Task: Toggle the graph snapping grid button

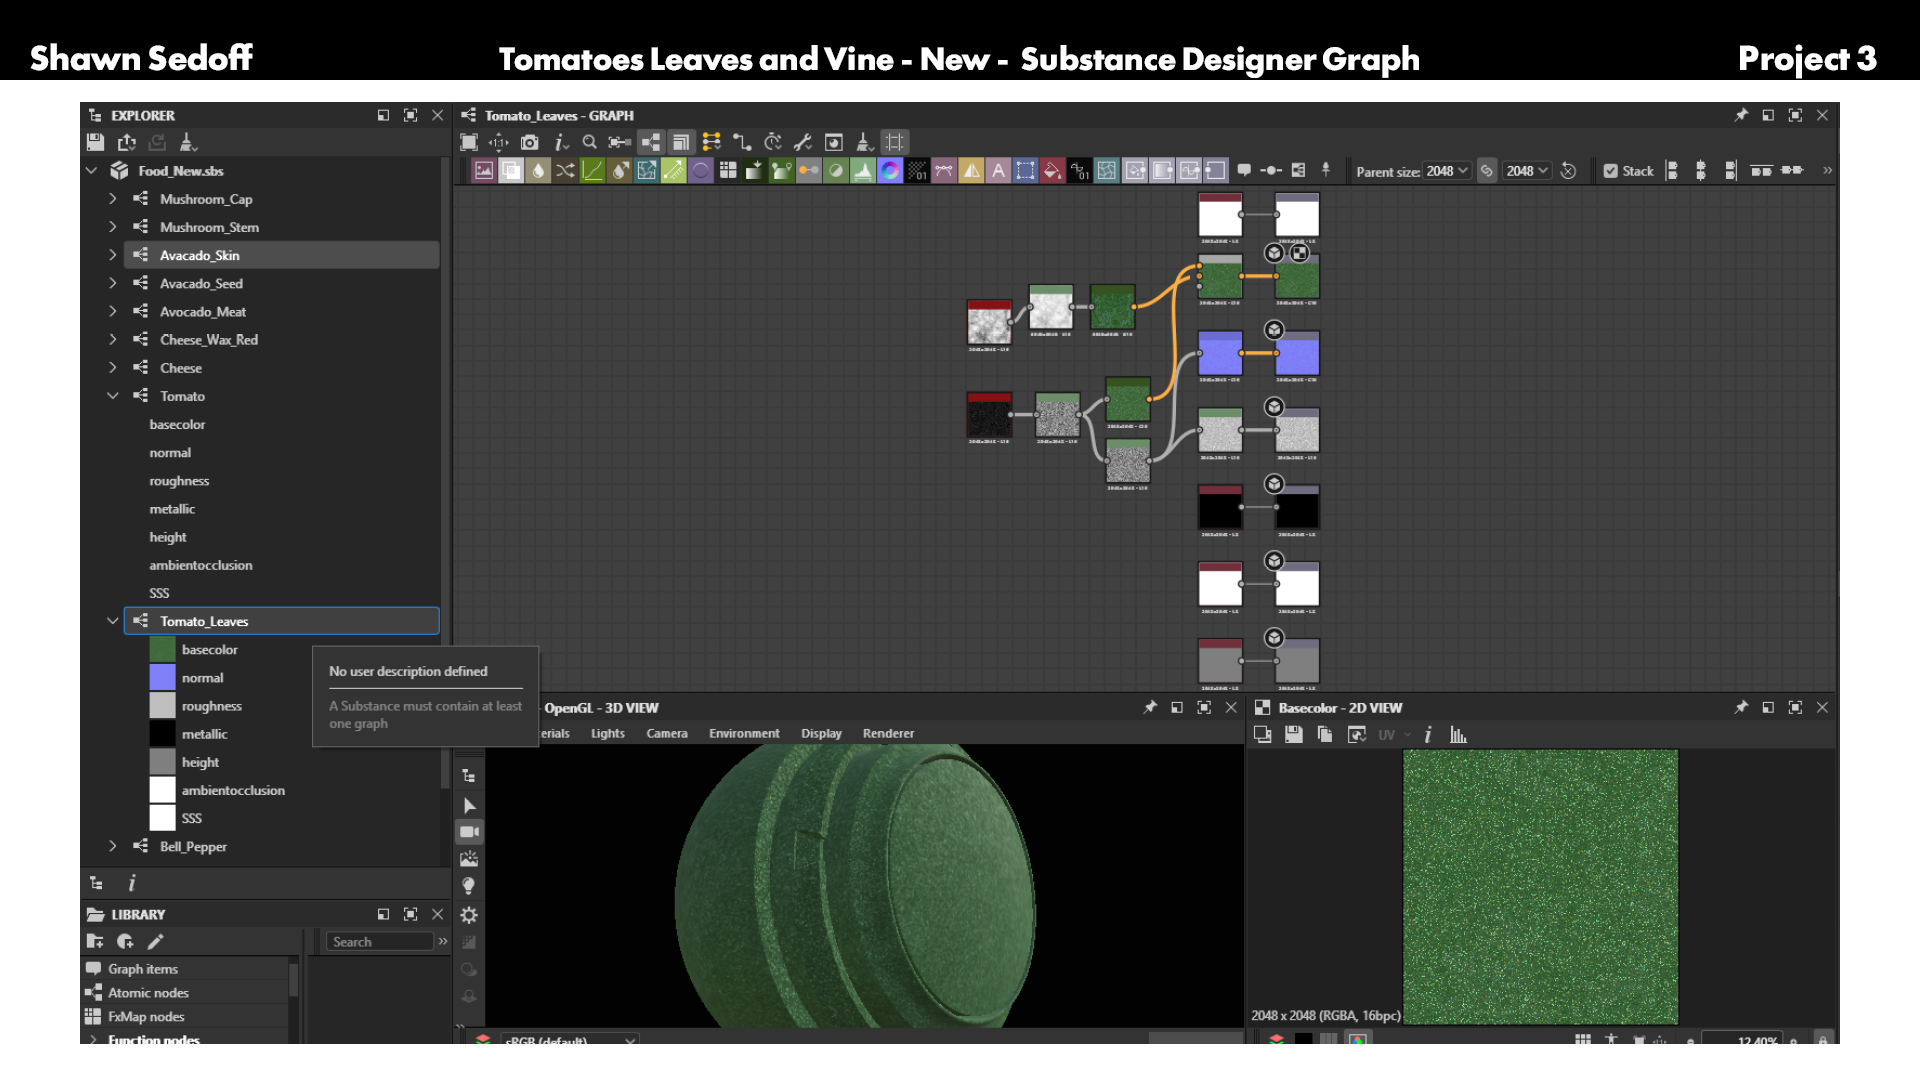Action: click(894, 142)
